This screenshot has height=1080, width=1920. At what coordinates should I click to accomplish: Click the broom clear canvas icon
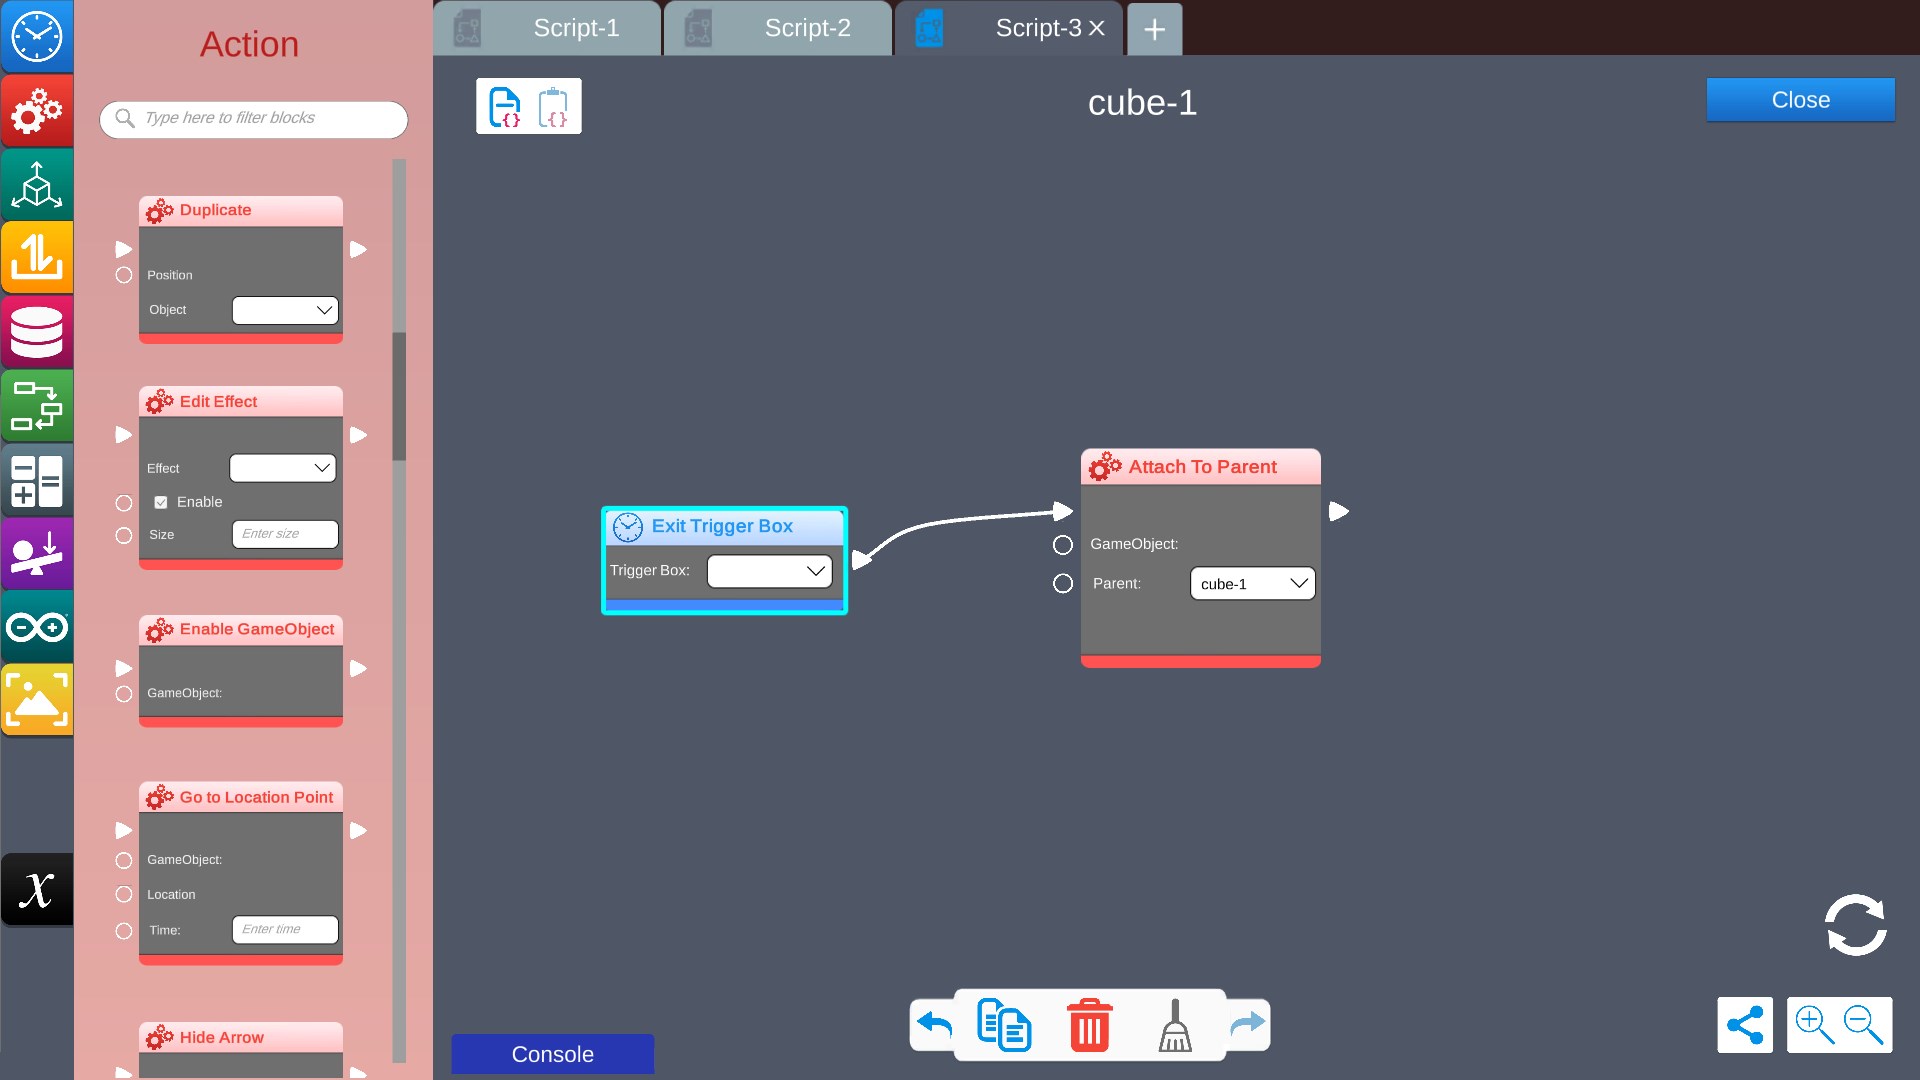tap(1175, 1025)
